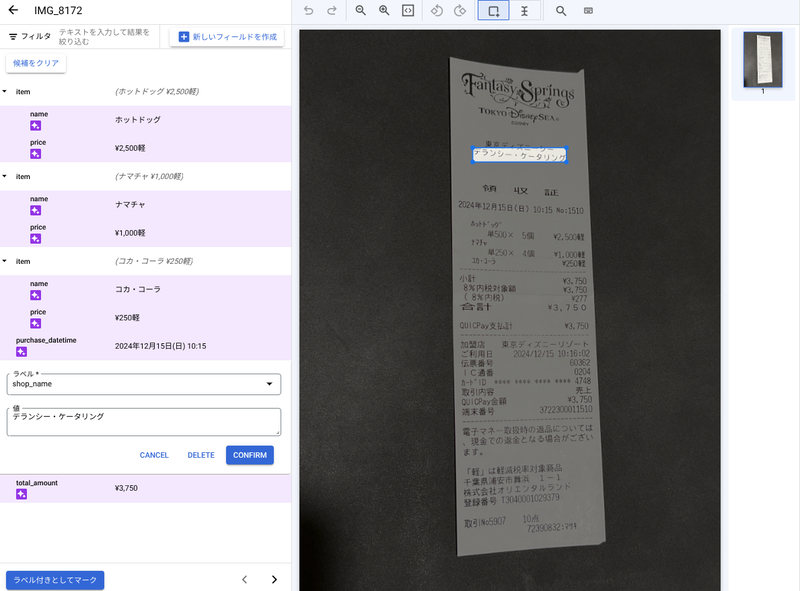Select the 2024年12月15日(日) 10:15 datetime value

coord(161,346)
